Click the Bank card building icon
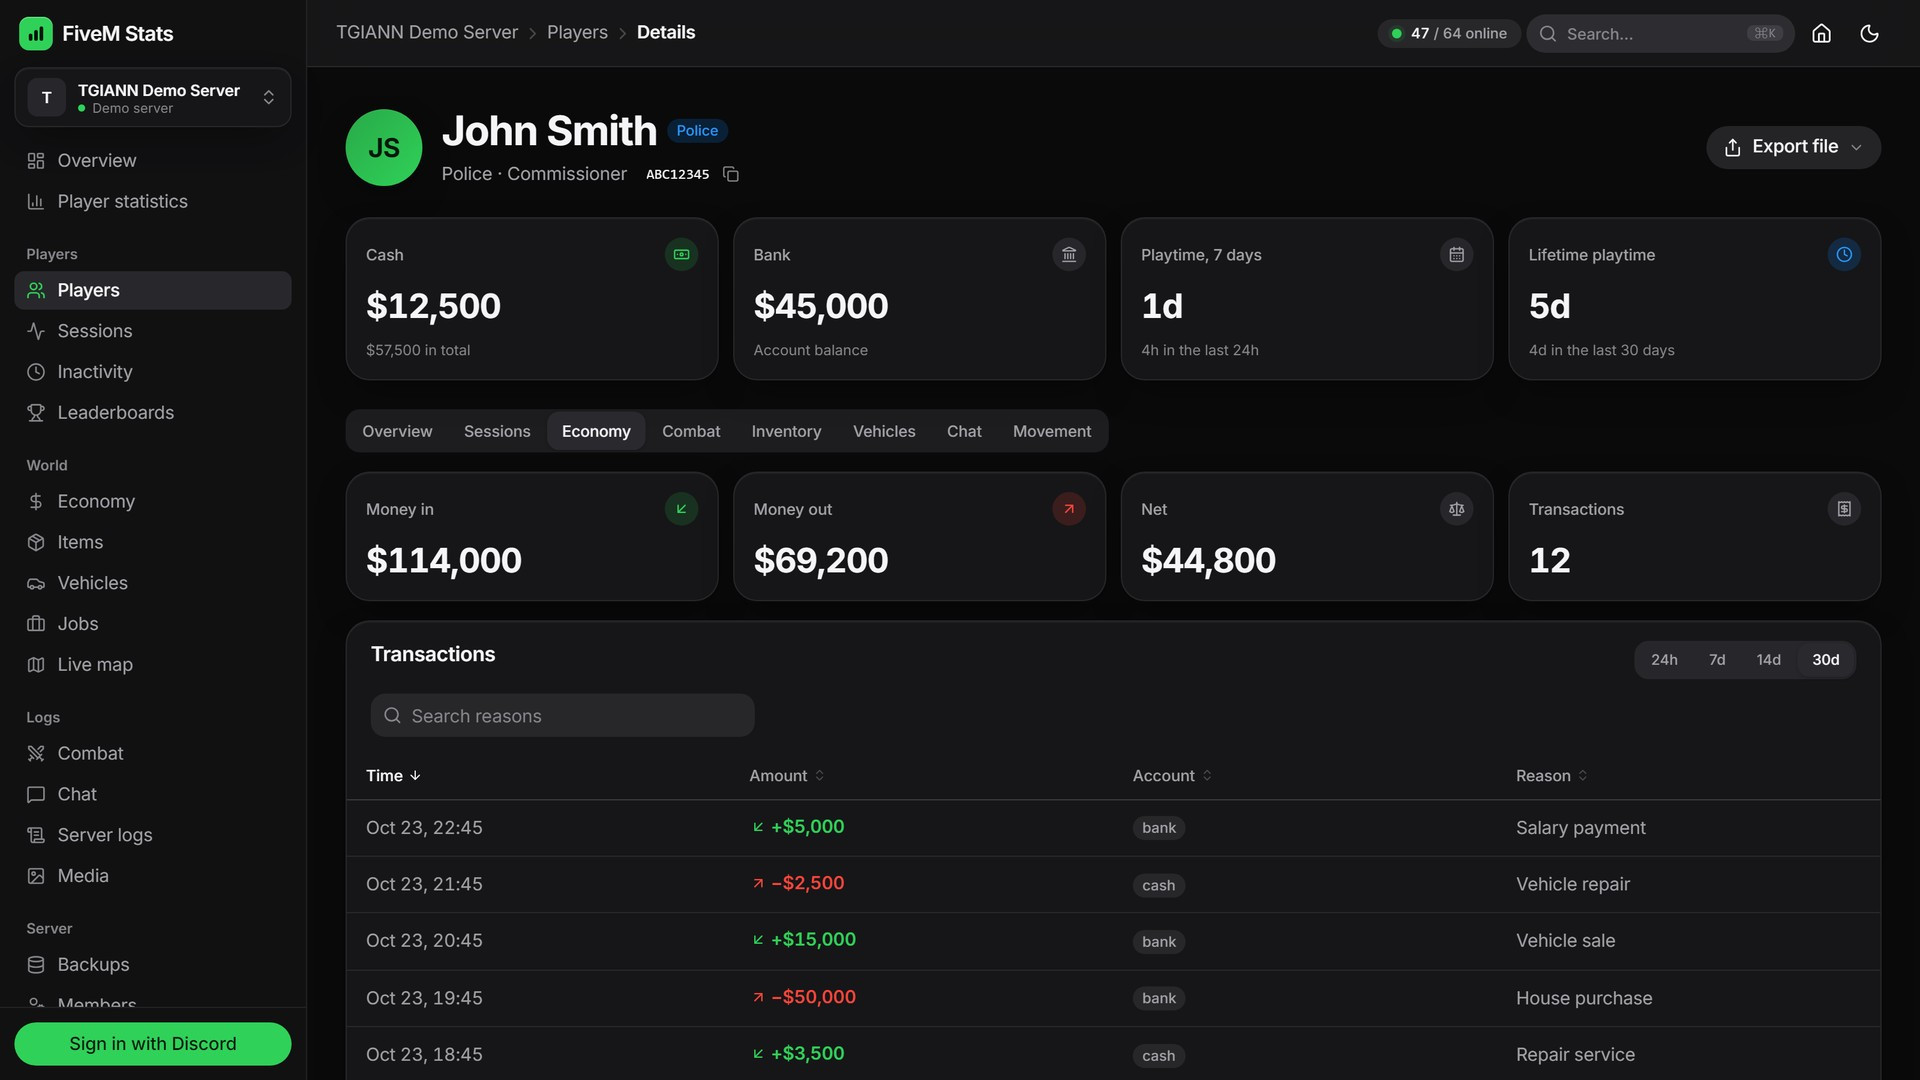1920x1080 pixels. pyautogui.click(x=1069, y=254)
